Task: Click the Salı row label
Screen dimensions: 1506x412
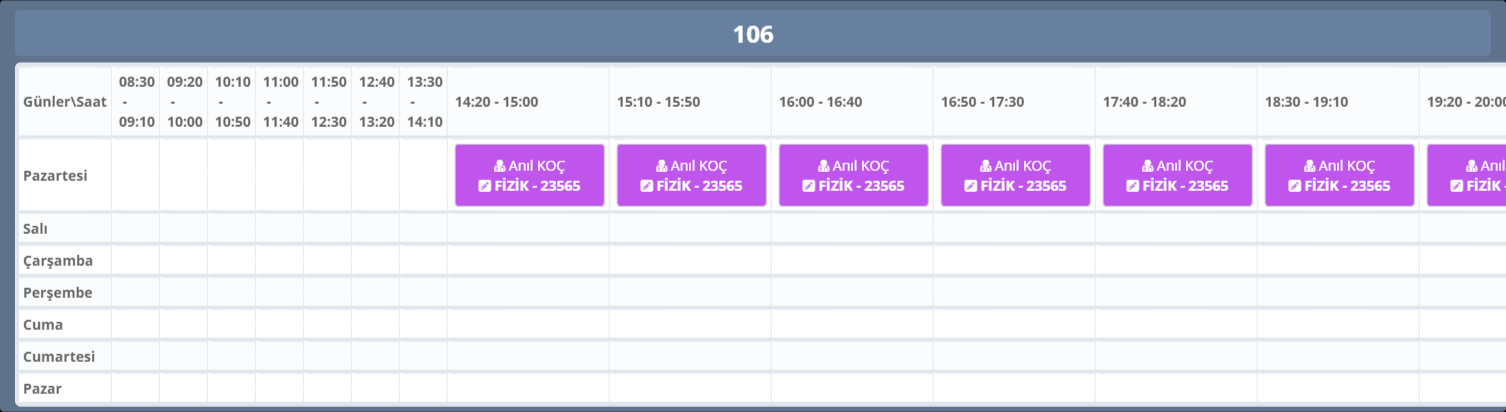Action: coord(37,229)
